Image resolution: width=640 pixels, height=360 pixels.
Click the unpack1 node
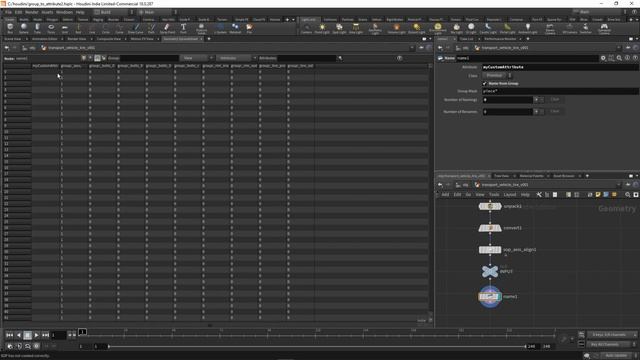pos(490,206)
